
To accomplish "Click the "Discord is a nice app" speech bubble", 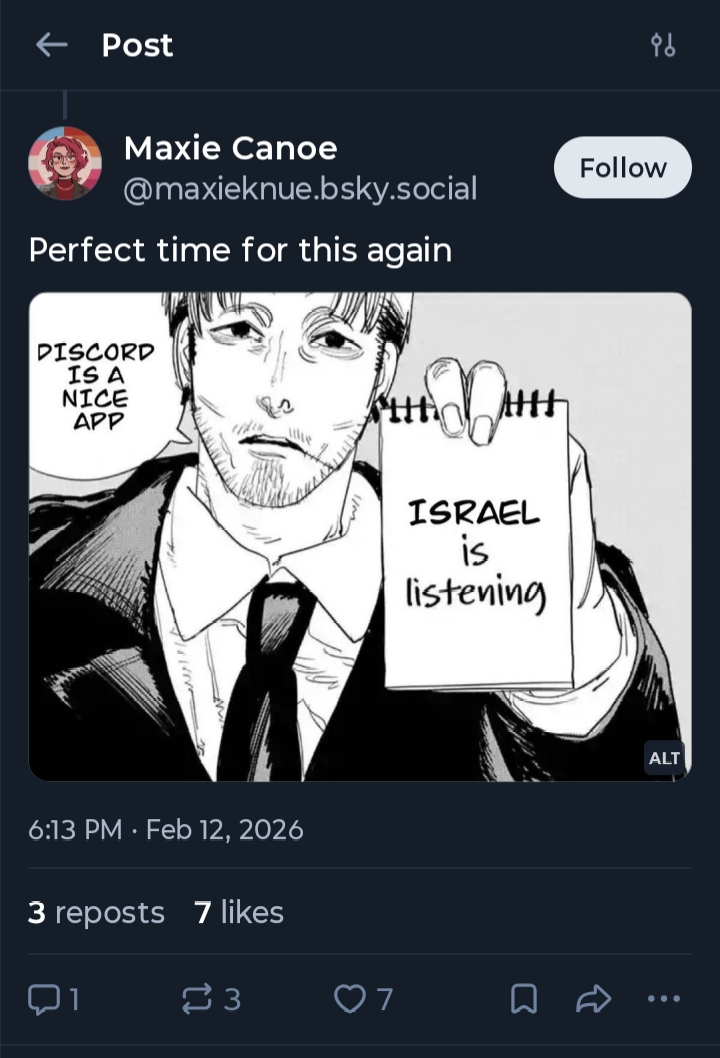I will pos(96,385).
